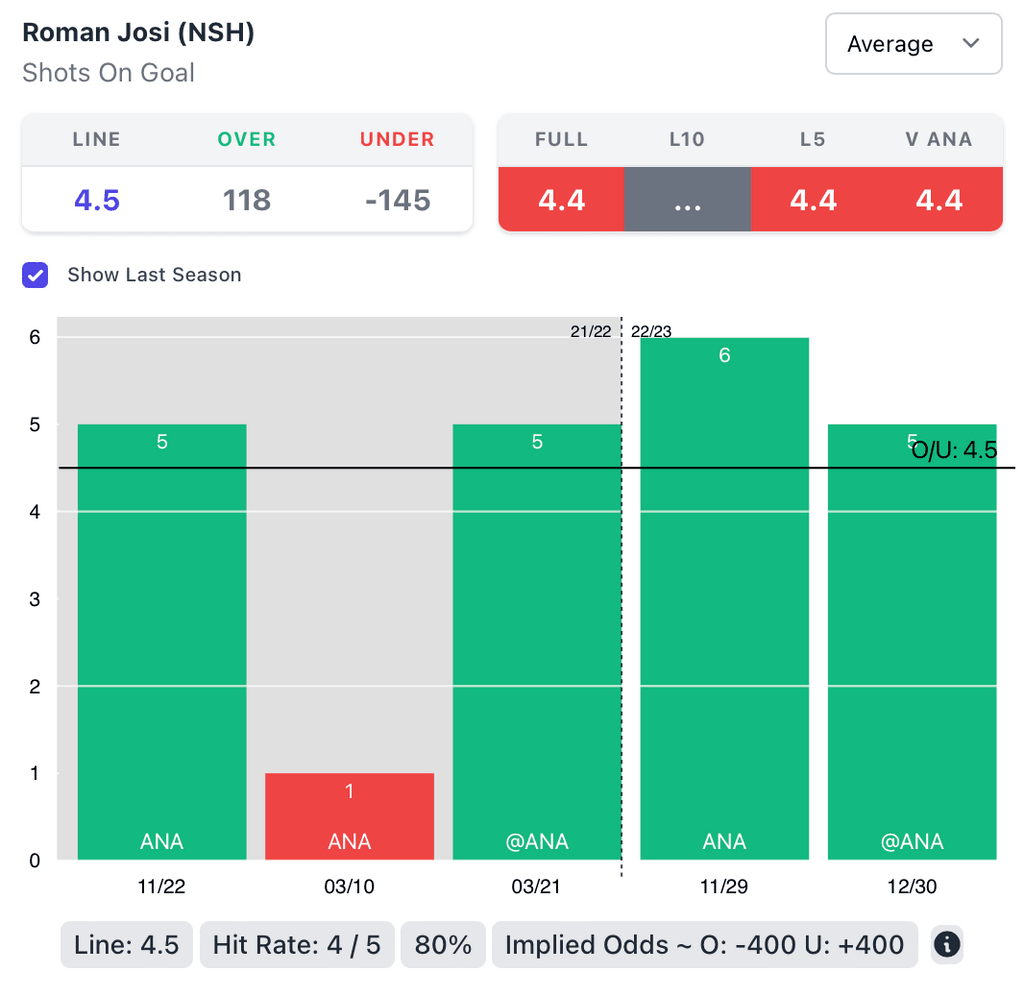The width and height of the screenshot is (1024, 993).
Task: Click the line value 4.5
Action: tap(97, 200)
